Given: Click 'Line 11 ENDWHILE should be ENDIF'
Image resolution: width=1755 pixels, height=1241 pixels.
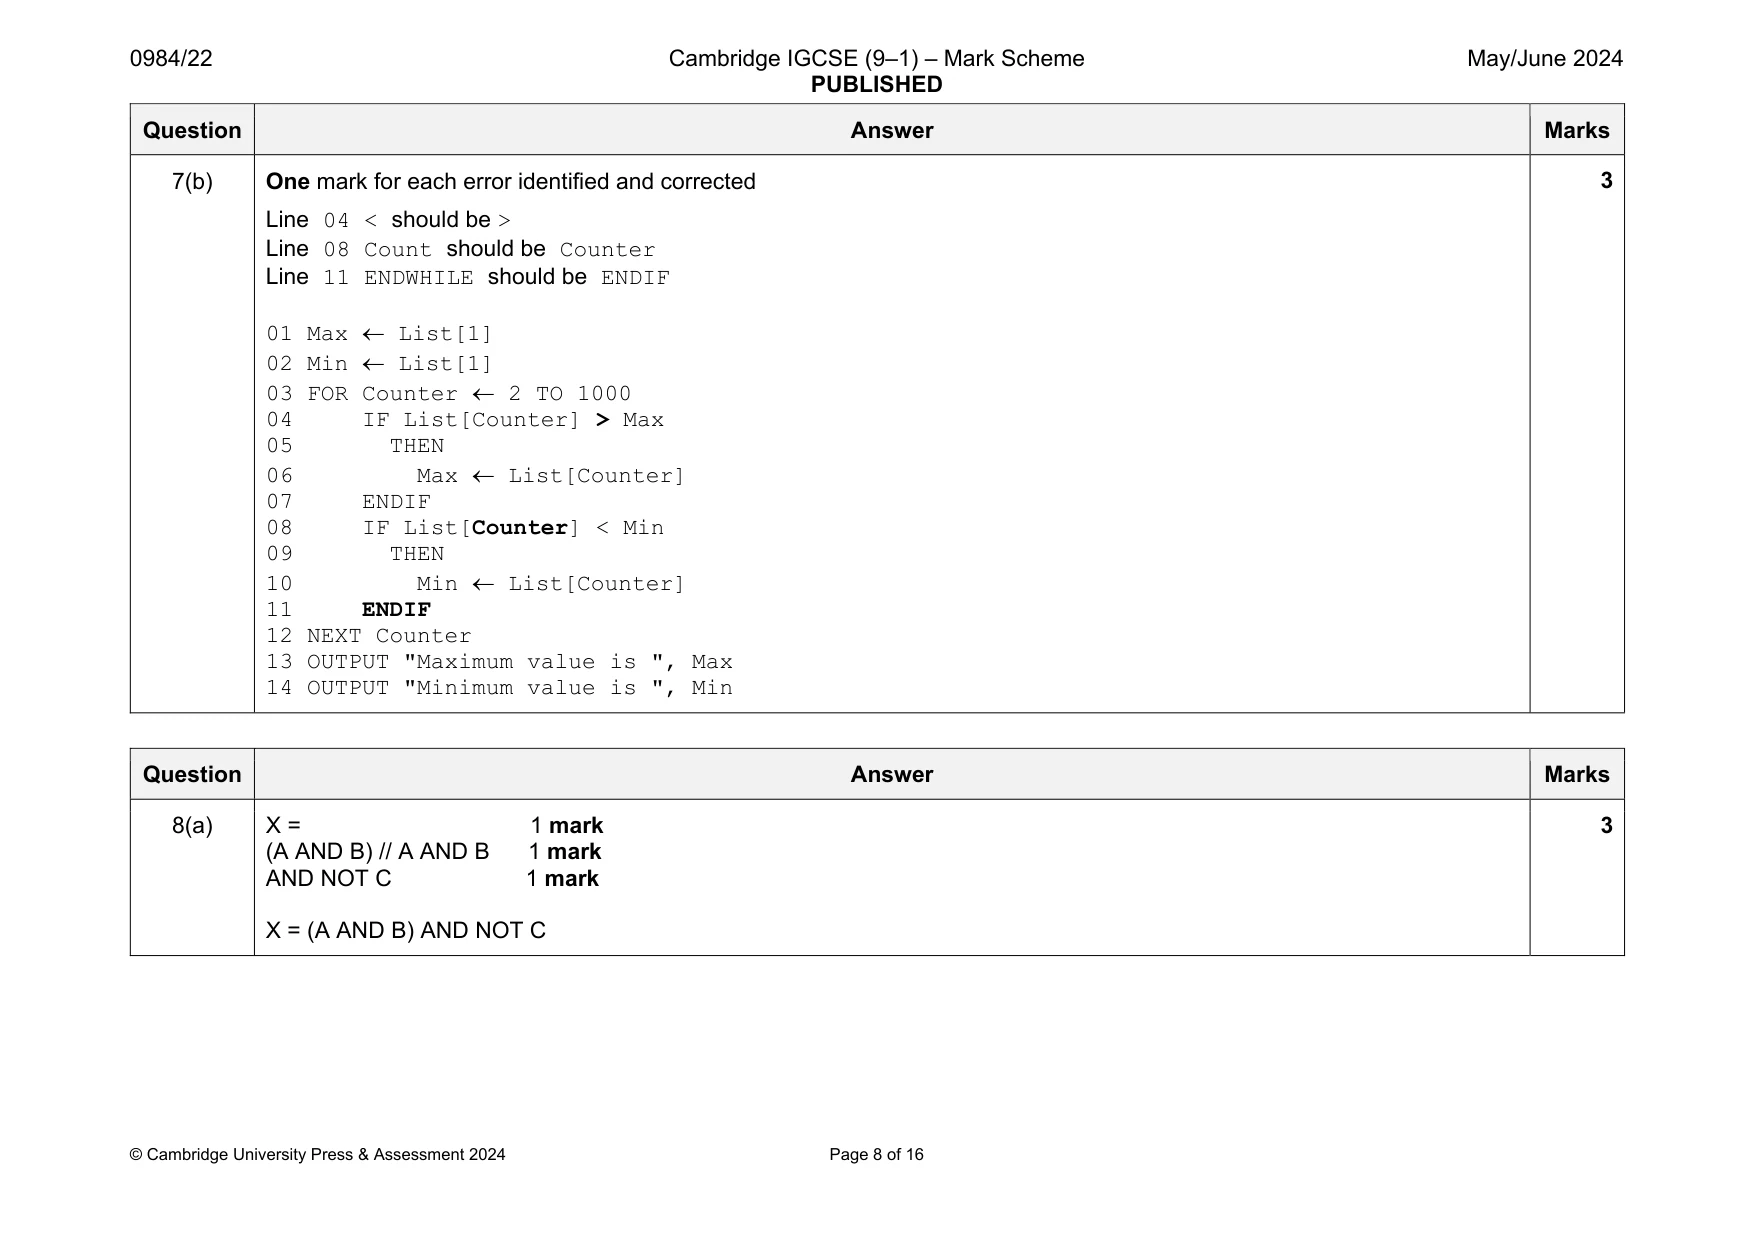Looking at the screenshot, I should tap(467, 277).
